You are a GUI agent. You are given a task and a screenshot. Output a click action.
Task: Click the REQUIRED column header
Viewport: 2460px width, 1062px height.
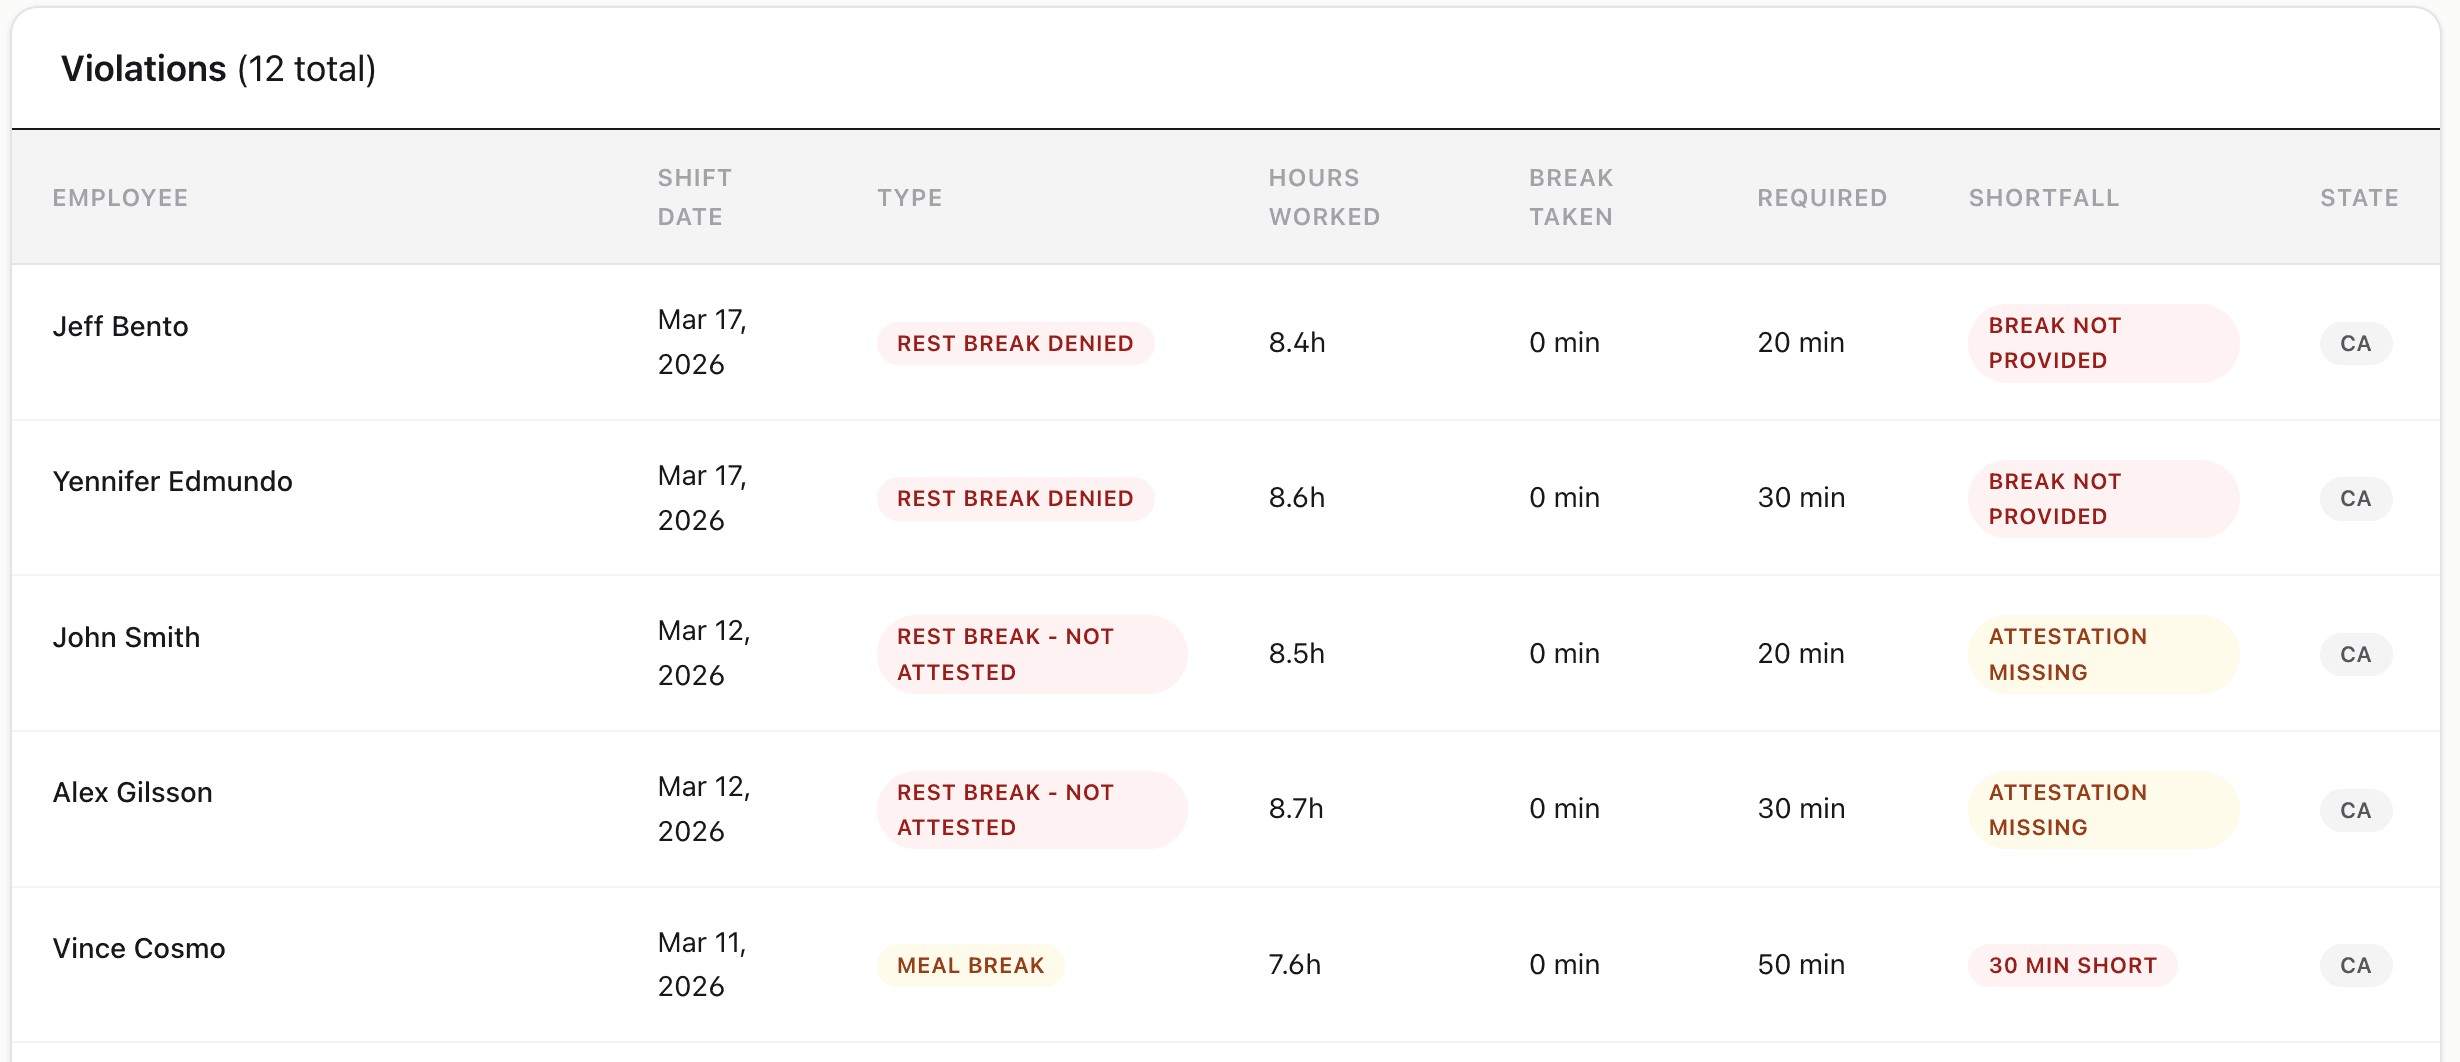point(1821,197)
